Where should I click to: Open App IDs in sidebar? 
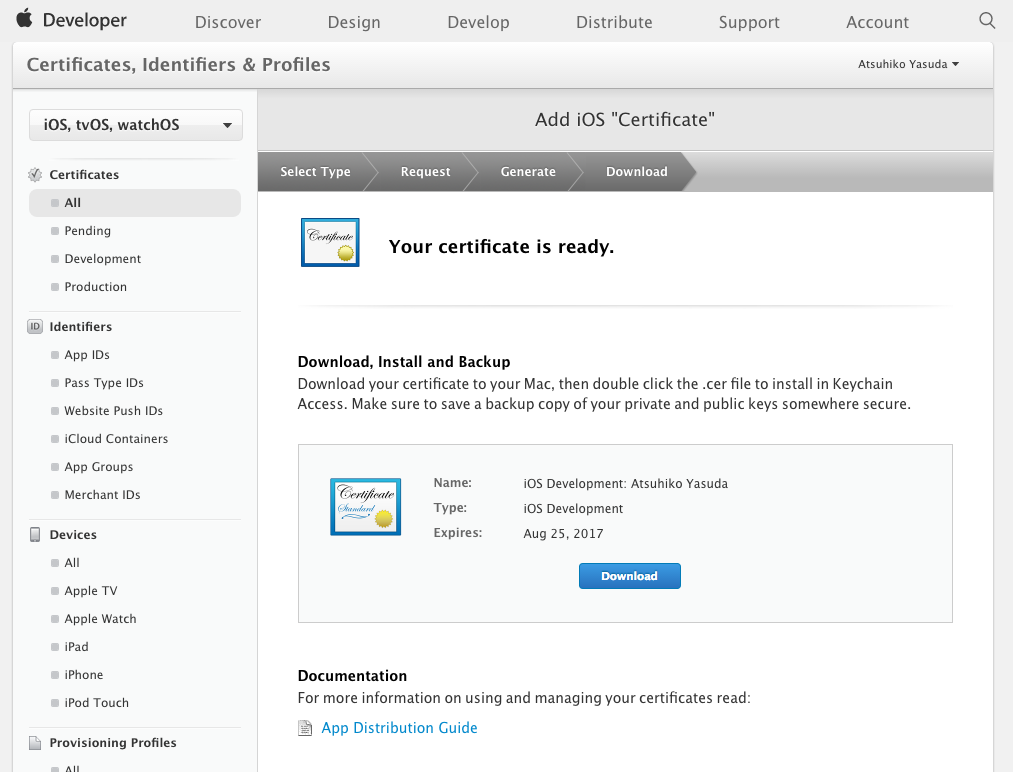[87, 355]
